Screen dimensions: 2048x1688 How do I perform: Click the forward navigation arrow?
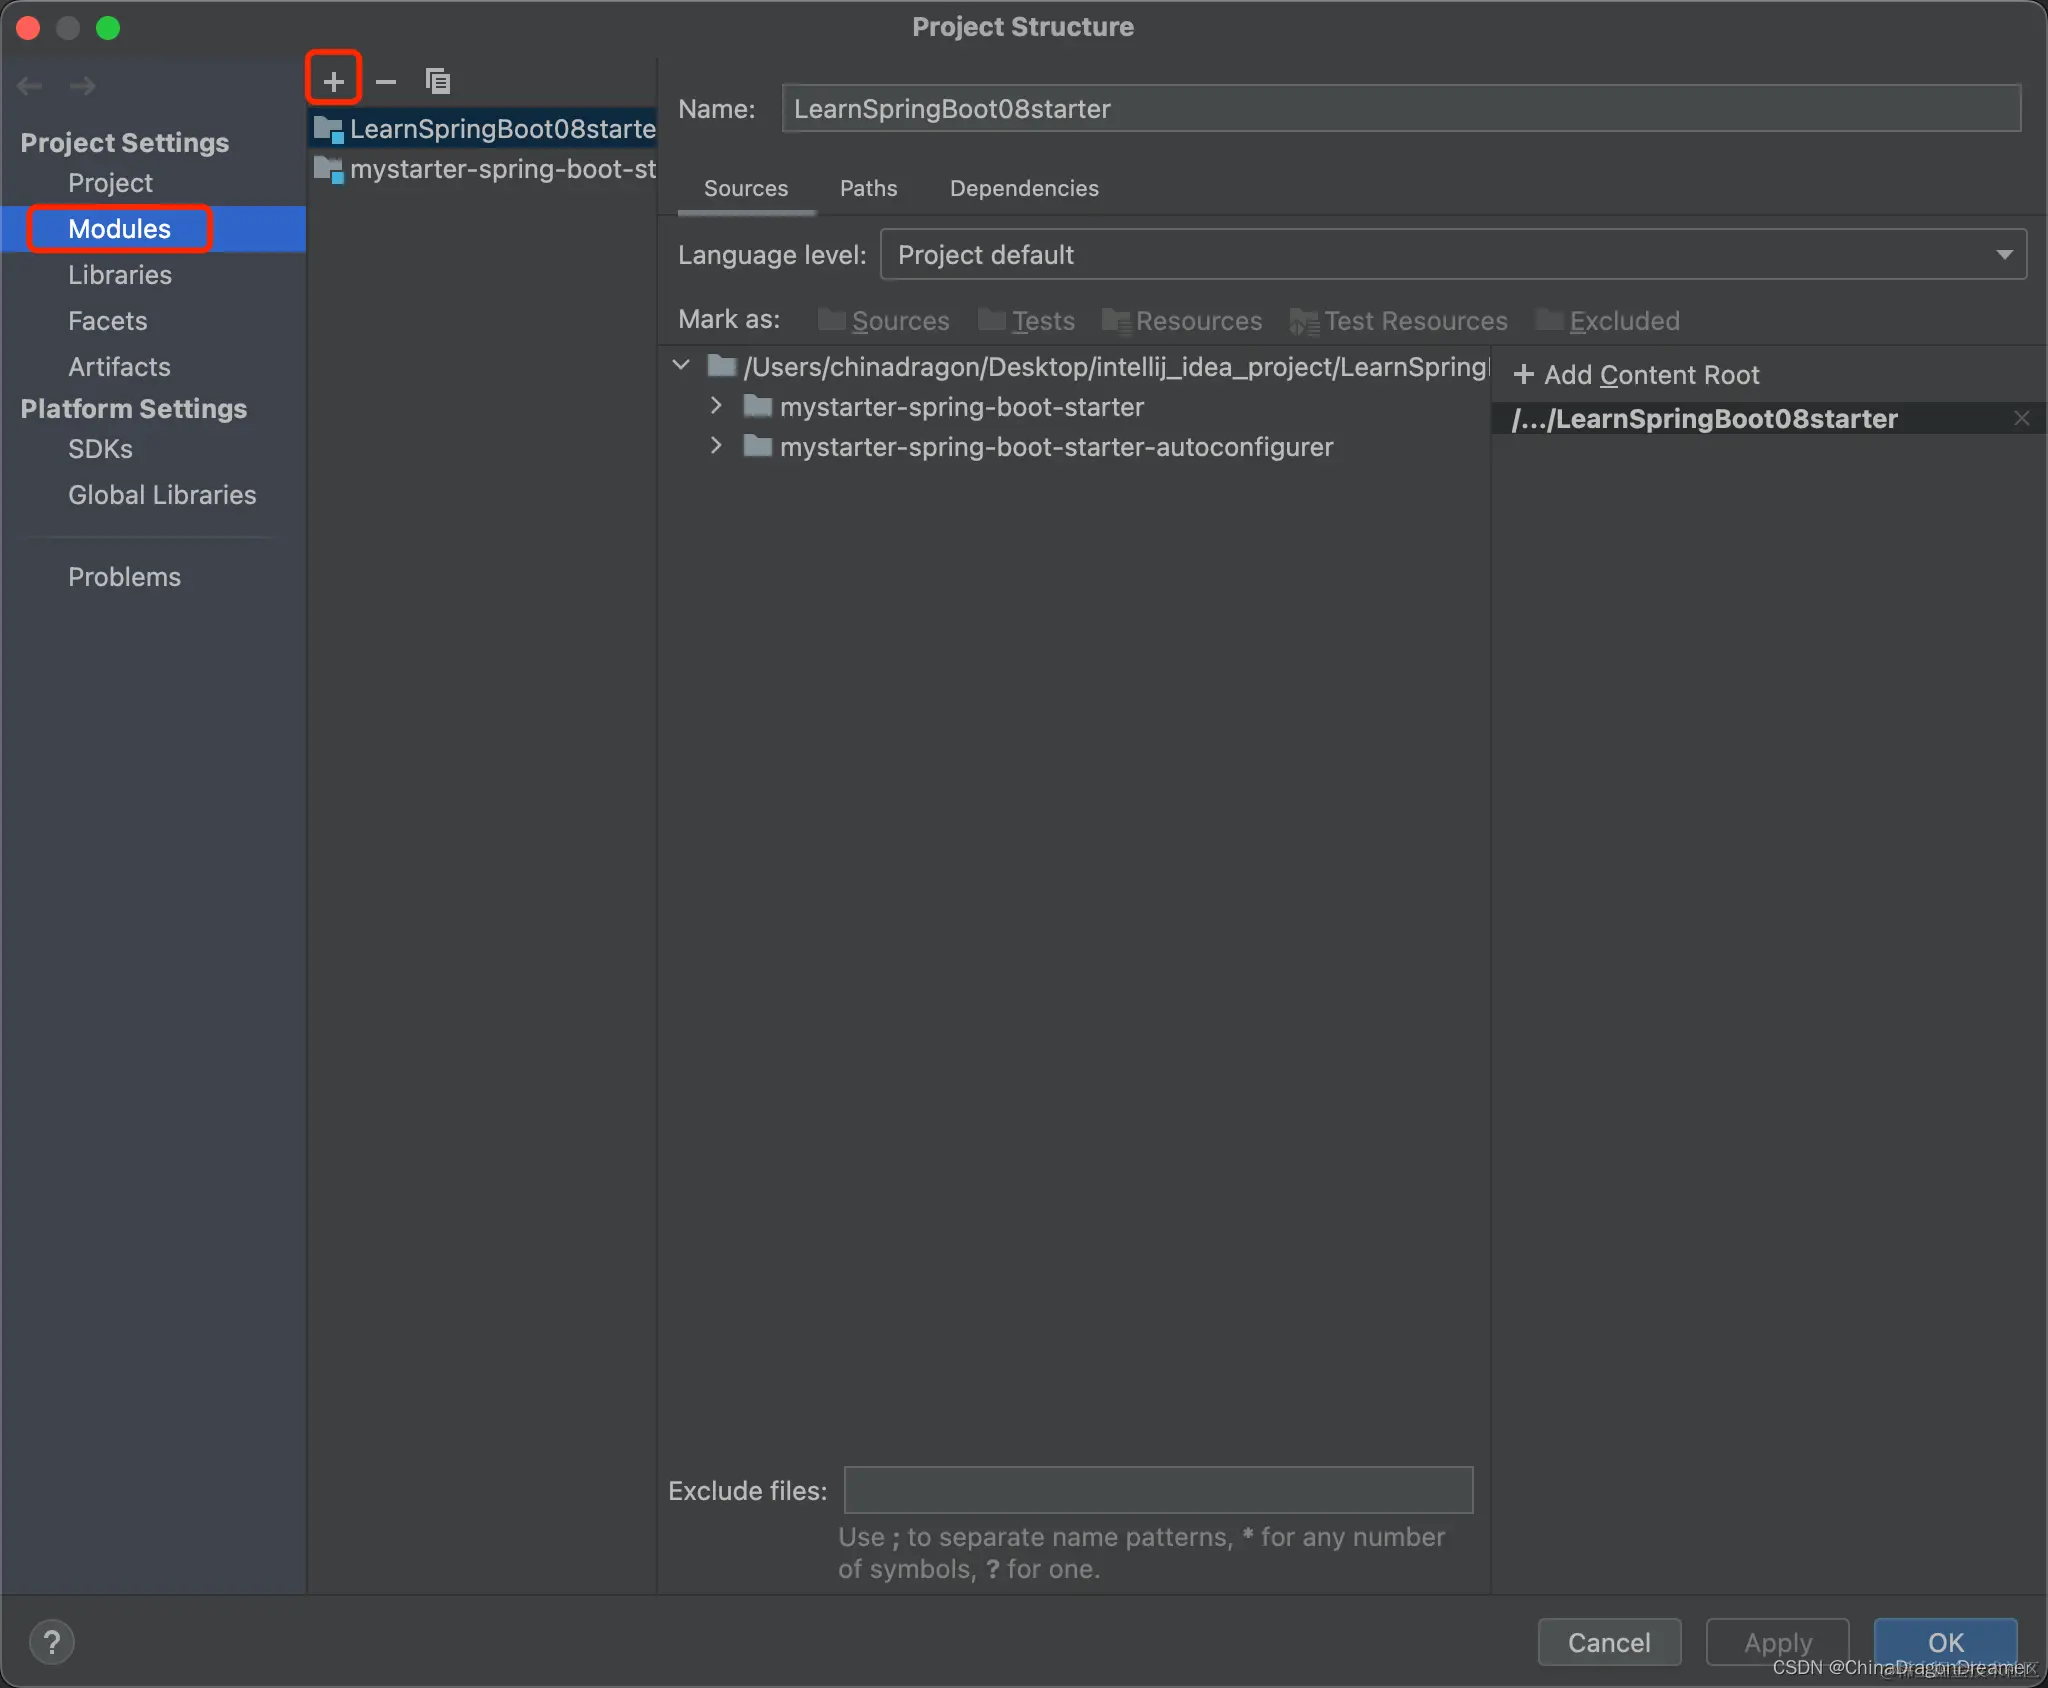(x=83, y=86)
